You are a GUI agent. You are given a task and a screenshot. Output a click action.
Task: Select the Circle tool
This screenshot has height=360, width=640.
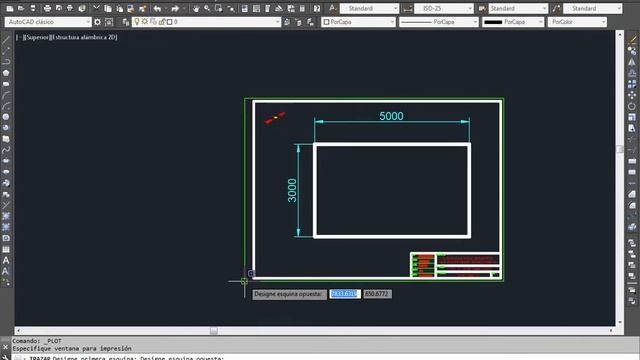pyautogui.click(x=6, y=117)
